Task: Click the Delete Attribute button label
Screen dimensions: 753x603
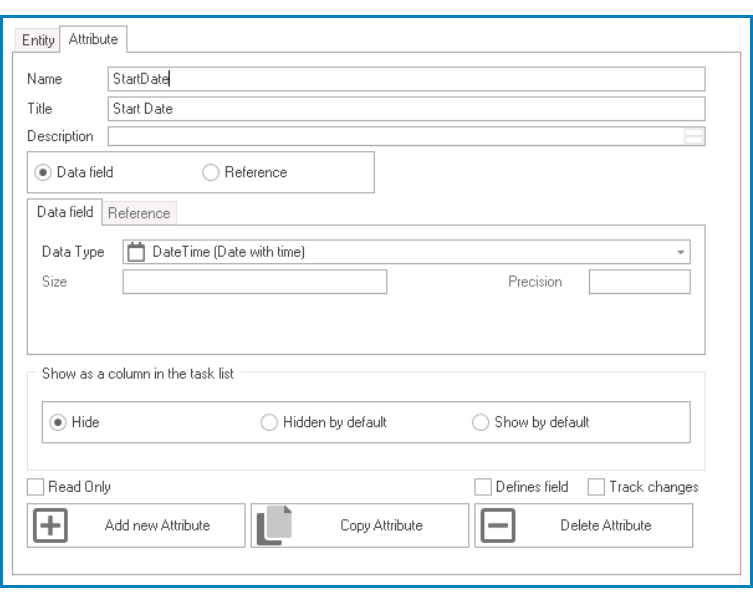Action: click(606, 525)
